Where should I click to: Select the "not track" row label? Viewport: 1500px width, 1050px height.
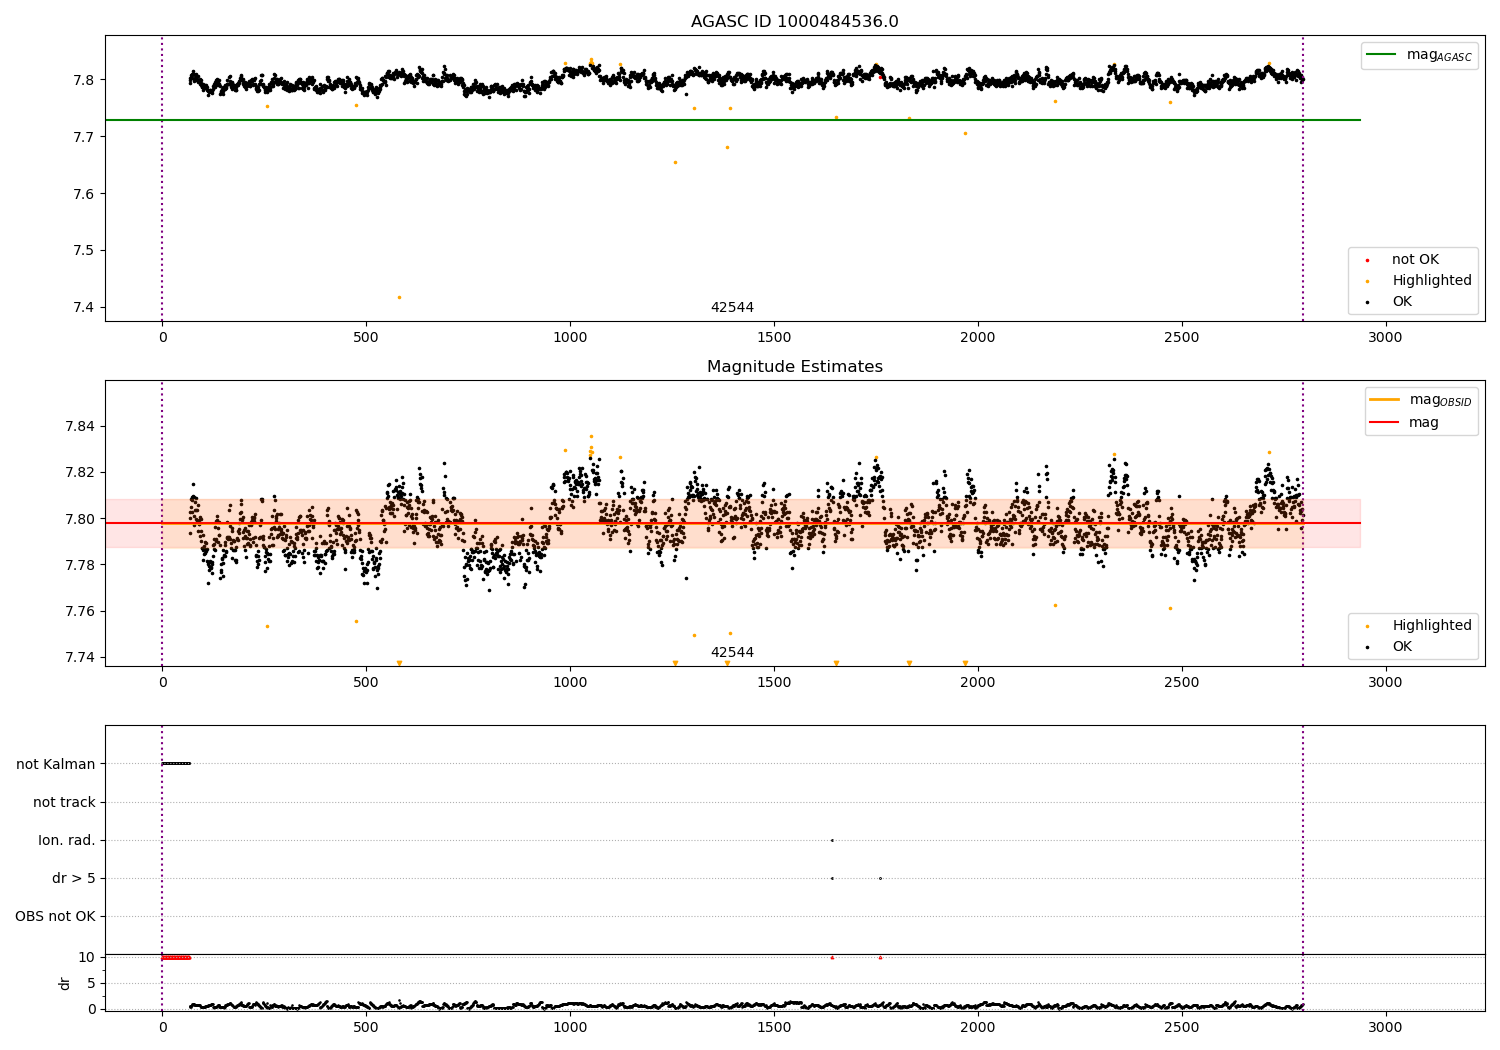64,803
